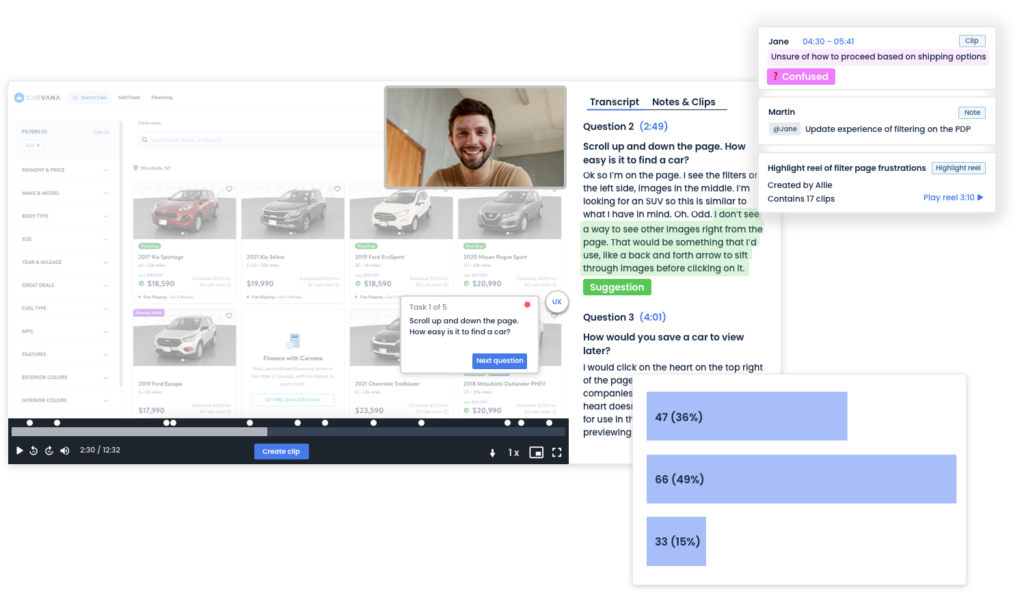Switch the player to fullscreen
The image size is (1024, 592).
coord(557,452)
